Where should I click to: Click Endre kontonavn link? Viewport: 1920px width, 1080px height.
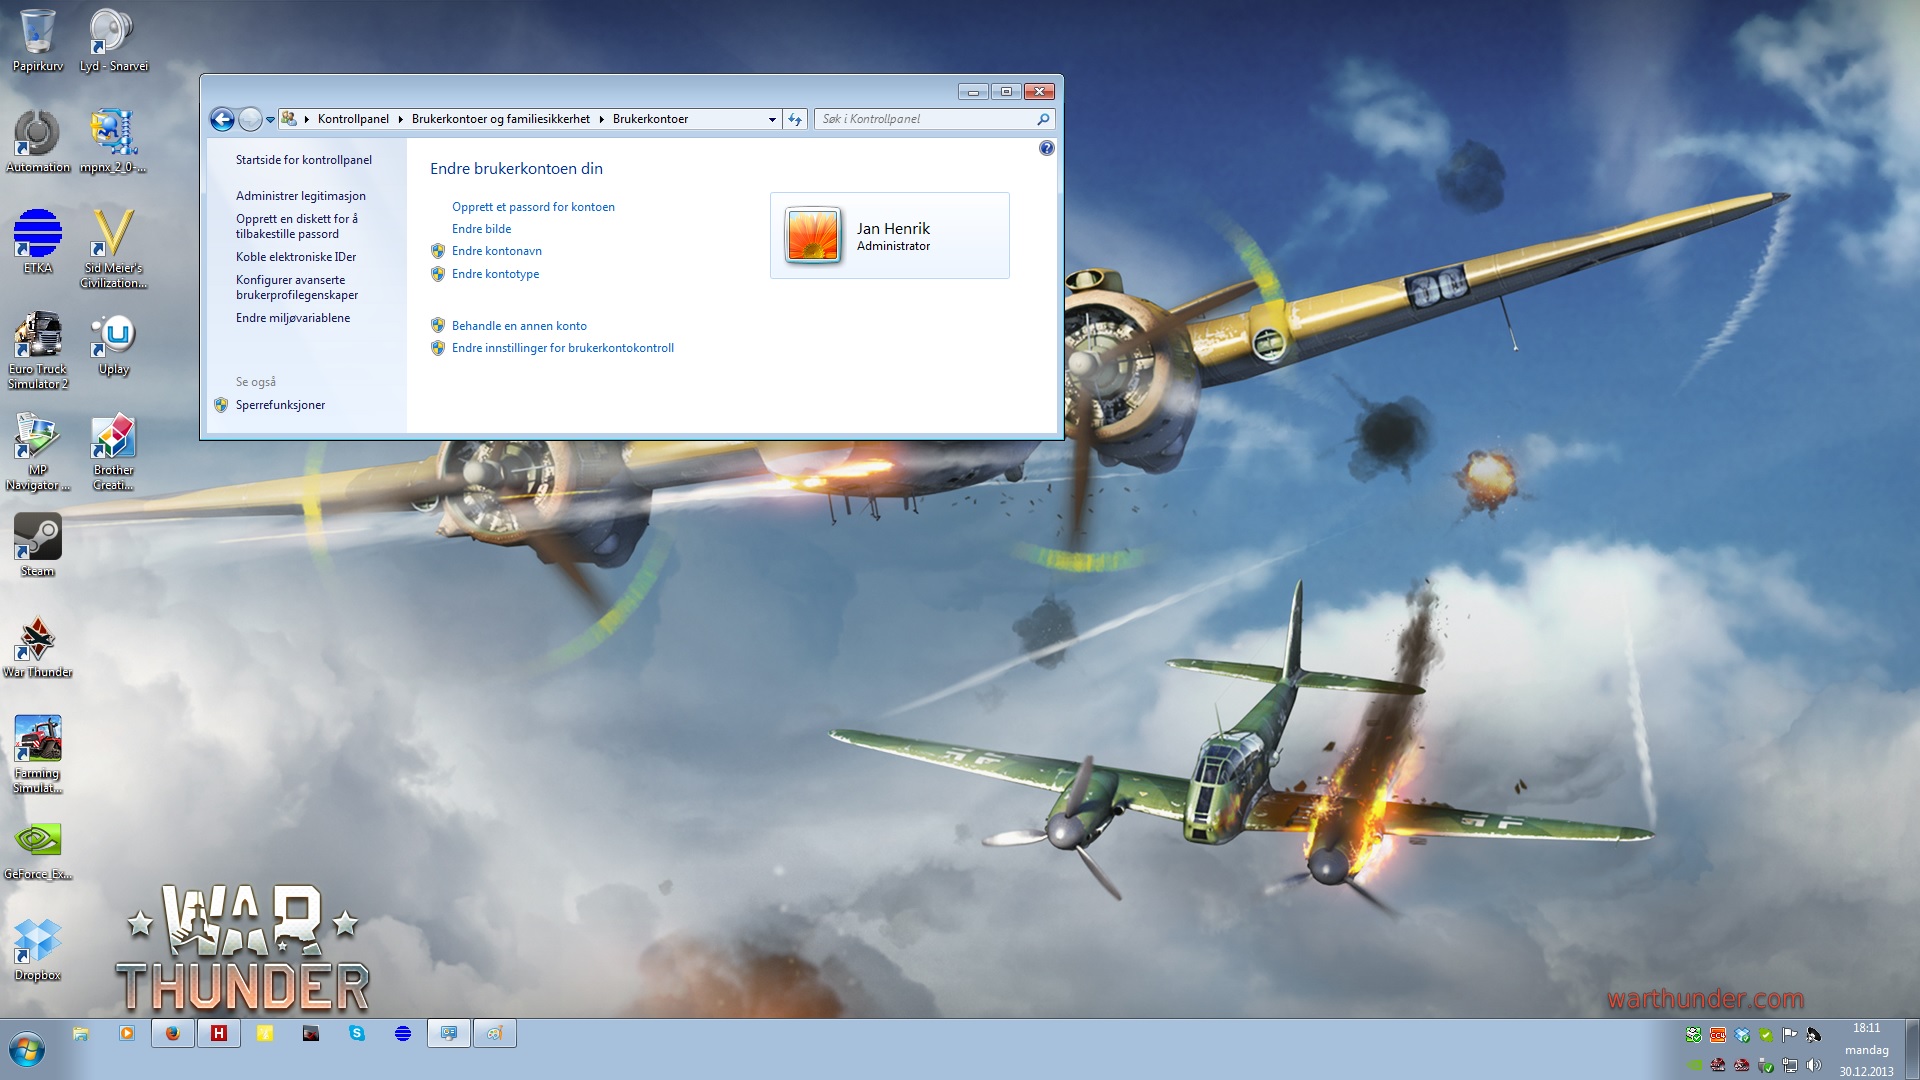pos(497,251)
